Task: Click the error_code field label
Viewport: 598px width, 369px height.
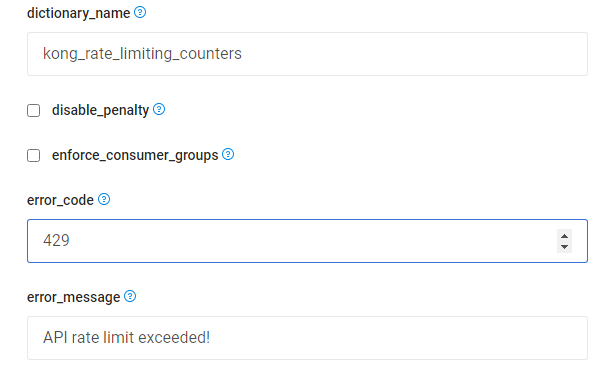Action: point(60,200)
